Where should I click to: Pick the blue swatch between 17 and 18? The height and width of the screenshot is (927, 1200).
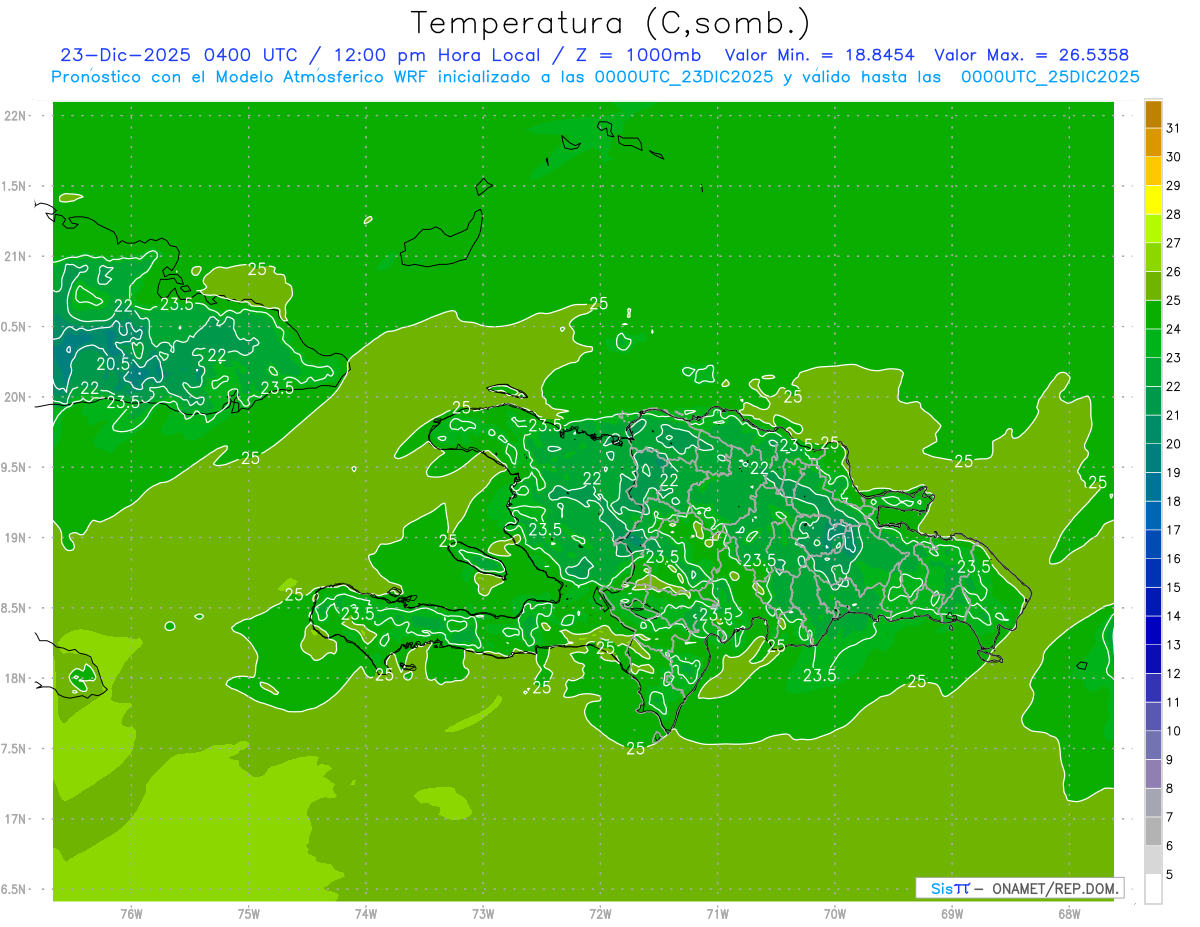1153,516
